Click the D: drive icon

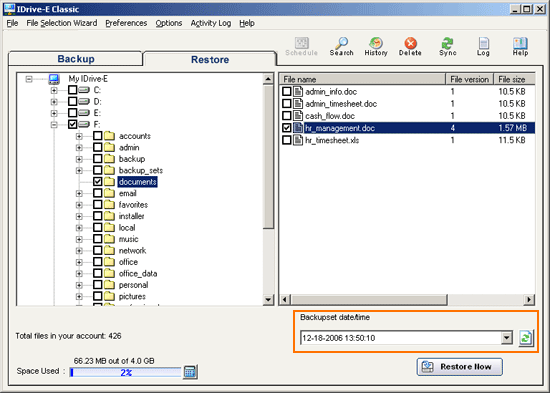pos(84,102)
